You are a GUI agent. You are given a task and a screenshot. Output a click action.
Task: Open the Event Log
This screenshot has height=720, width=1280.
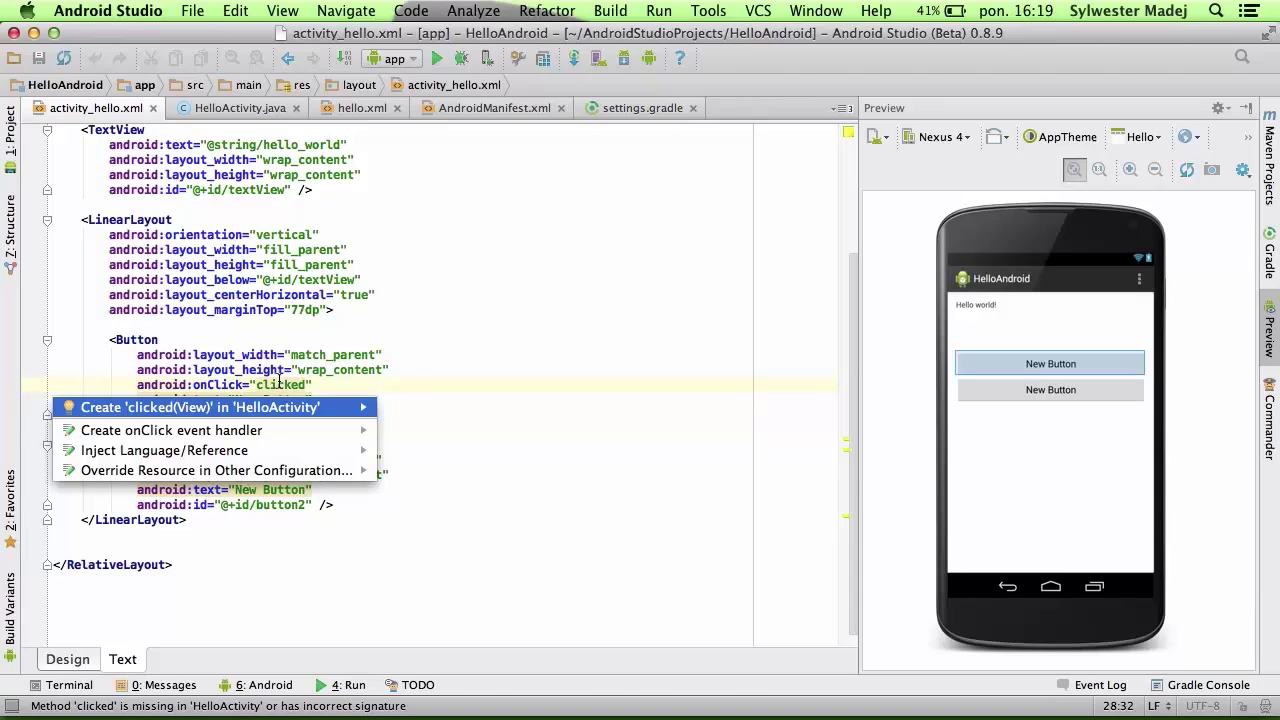(1091, 685)
